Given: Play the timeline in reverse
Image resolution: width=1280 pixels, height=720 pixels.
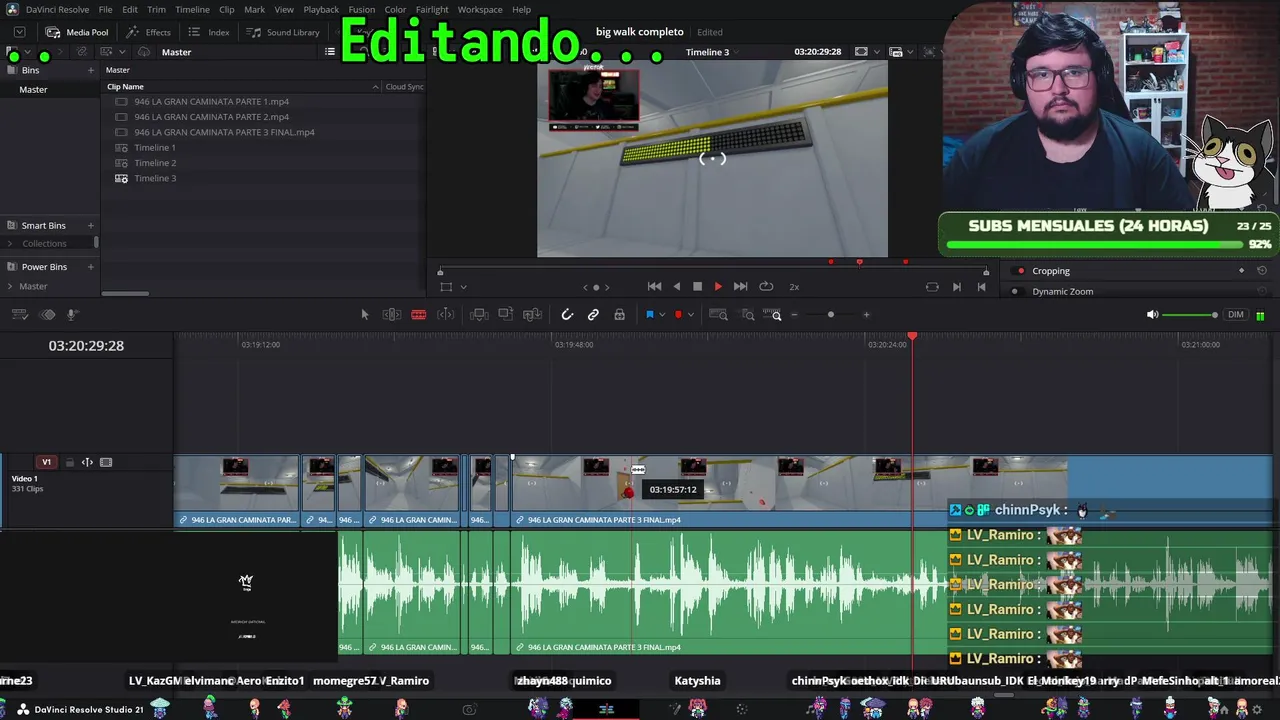Looking at the screenshot, I should 677,287.
